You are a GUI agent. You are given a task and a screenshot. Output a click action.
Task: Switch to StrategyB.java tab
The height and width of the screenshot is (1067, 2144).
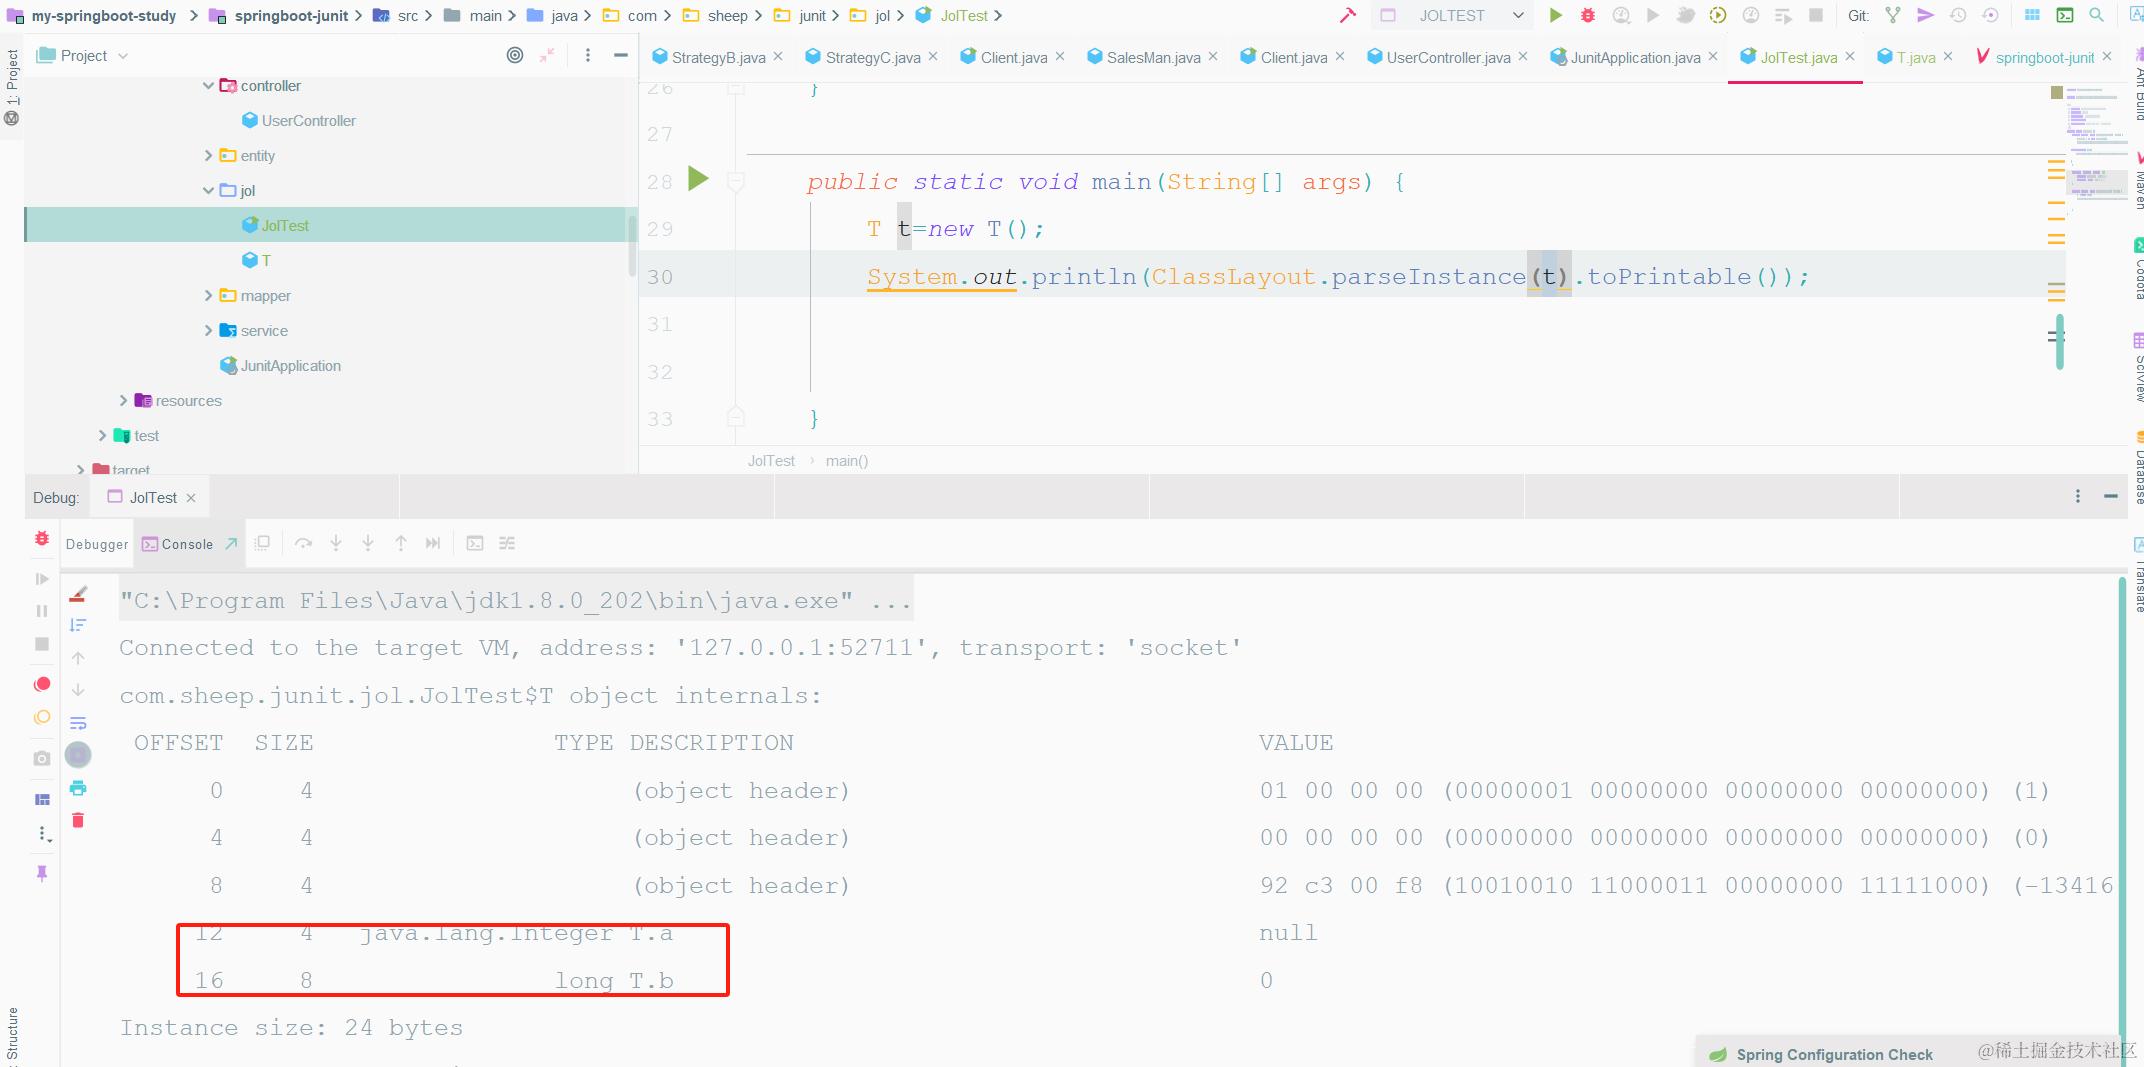(x=718, y=57)
